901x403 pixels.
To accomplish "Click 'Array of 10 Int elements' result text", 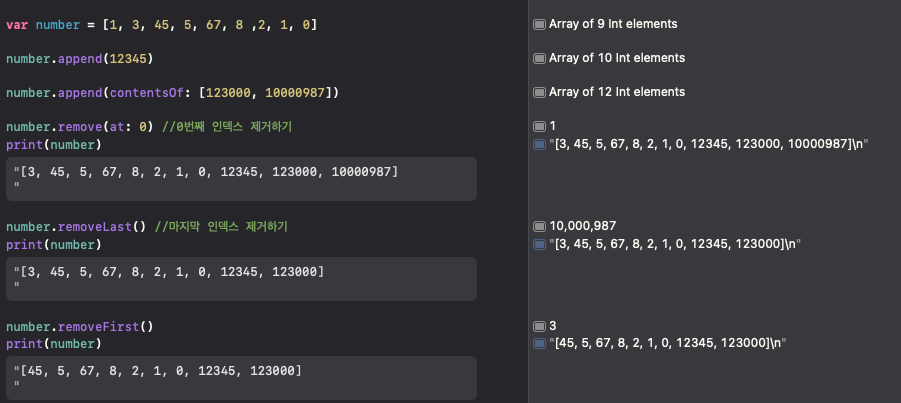I will 617,58.
